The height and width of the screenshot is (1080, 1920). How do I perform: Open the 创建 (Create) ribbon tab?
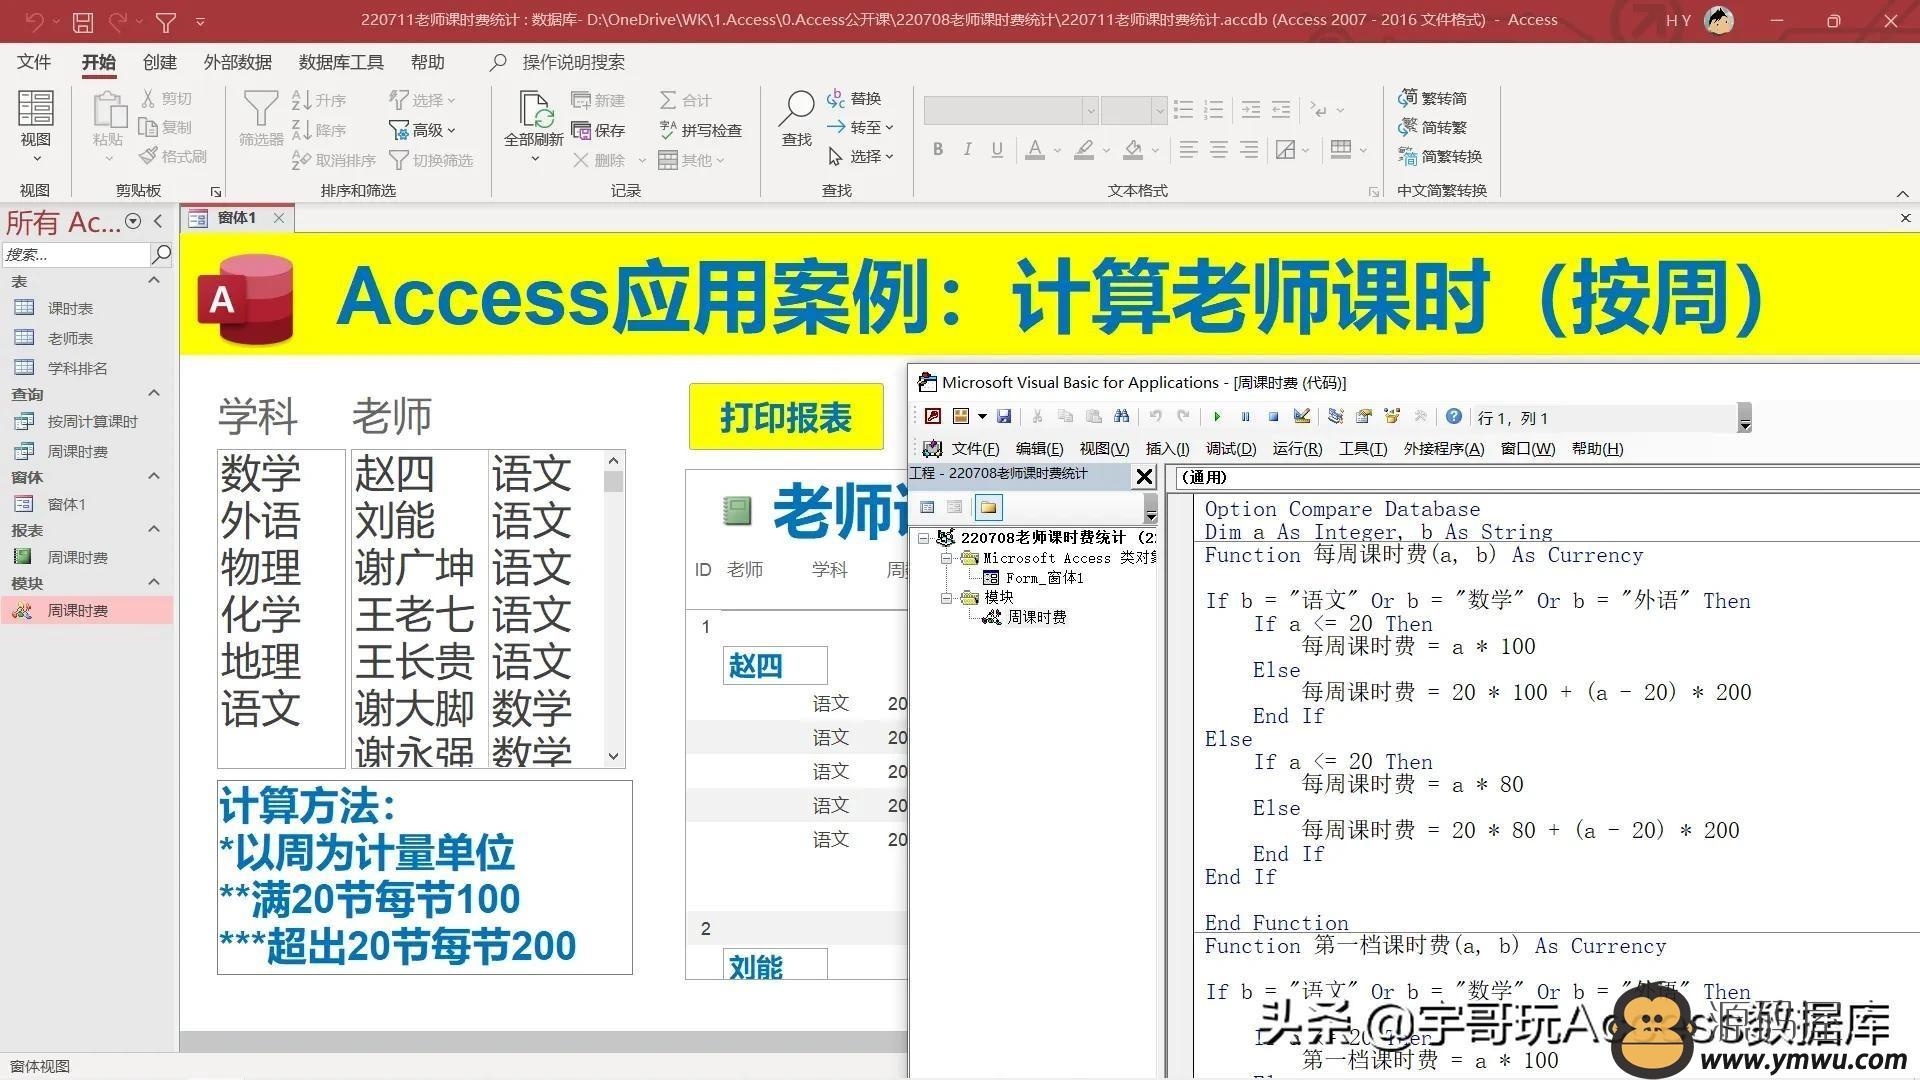coord(159,62)
